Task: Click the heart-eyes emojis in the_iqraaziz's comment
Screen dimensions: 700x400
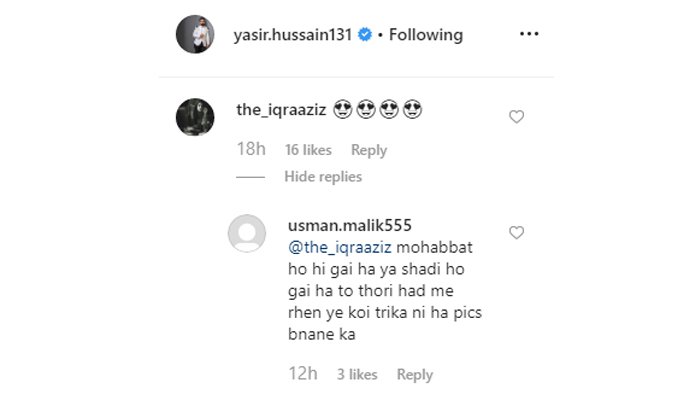Action: (x=376, y=108)
